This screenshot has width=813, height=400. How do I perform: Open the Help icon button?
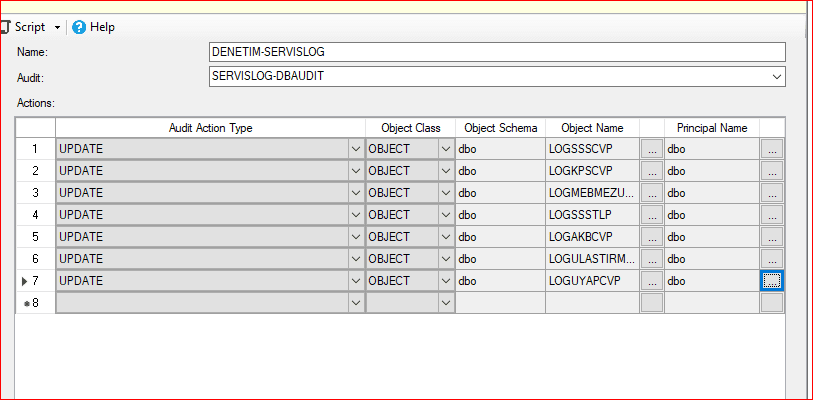[79, 27]
